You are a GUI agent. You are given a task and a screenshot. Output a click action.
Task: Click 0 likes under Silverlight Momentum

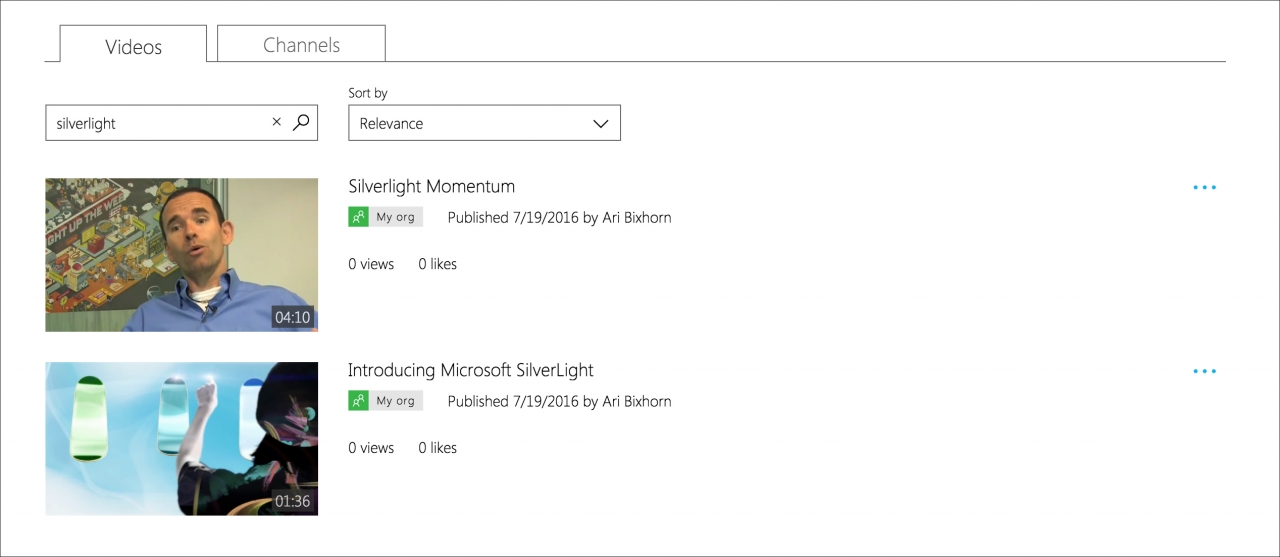(437, 264)
